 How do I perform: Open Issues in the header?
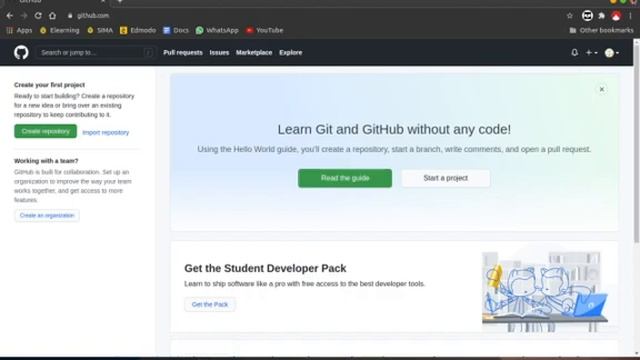[x=219, y=53]
